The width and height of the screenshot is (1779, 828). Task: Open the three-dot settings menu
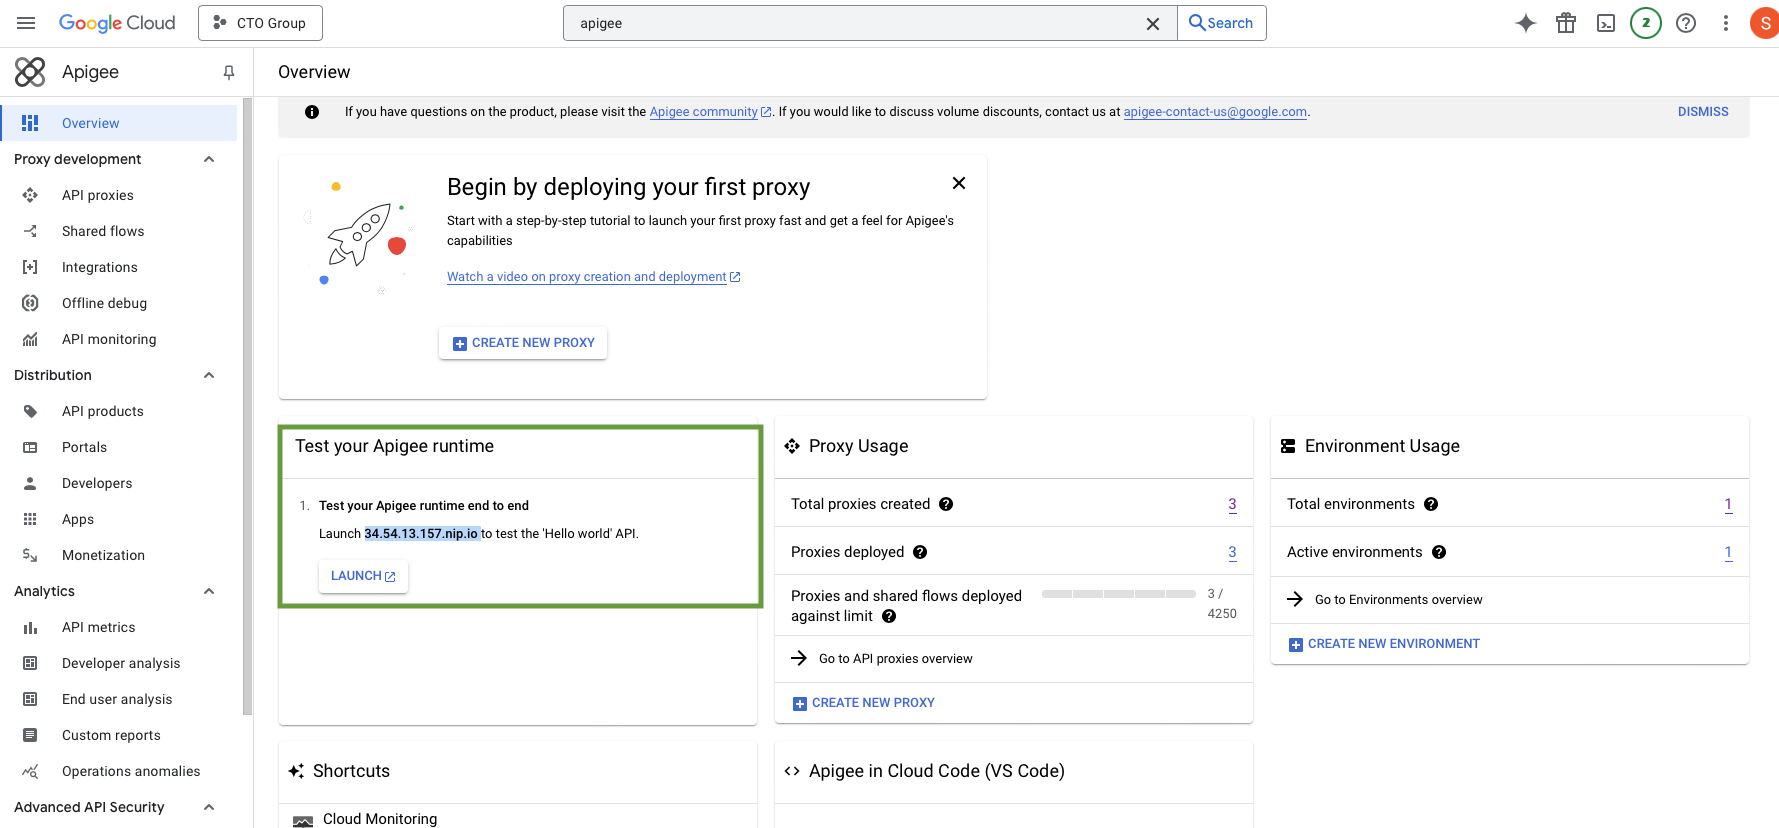pyautogui.click(x=1726, y=23)
